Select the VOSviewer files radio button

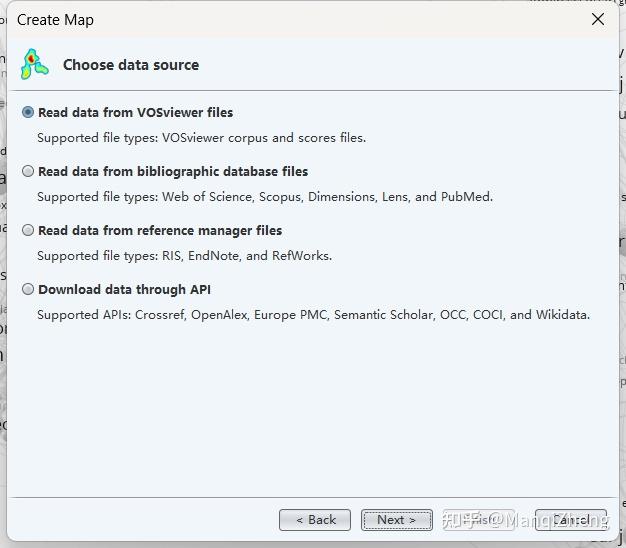28,112
